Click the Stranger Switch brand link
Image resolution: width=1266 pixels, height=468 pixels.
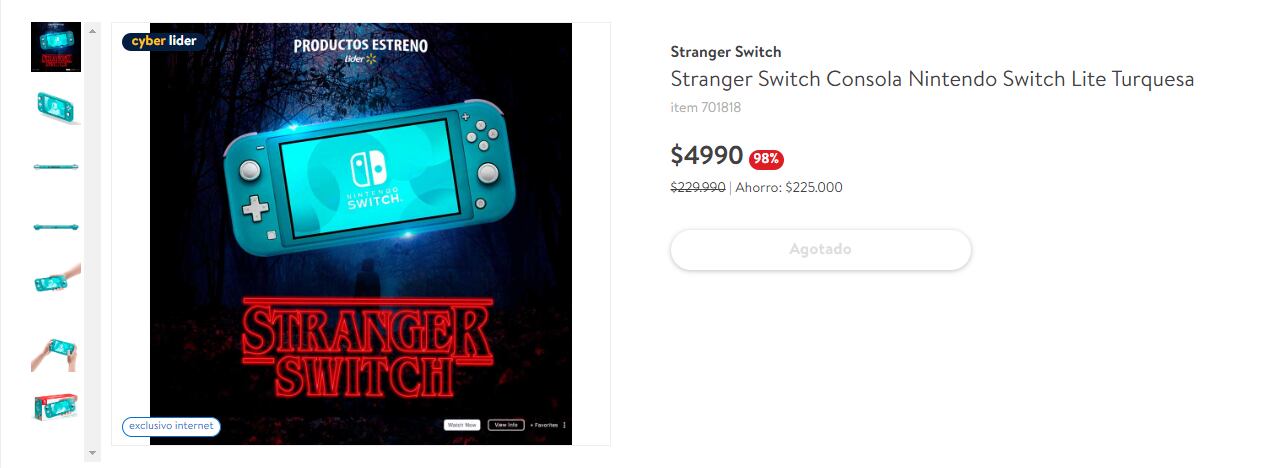pos(725,52)
